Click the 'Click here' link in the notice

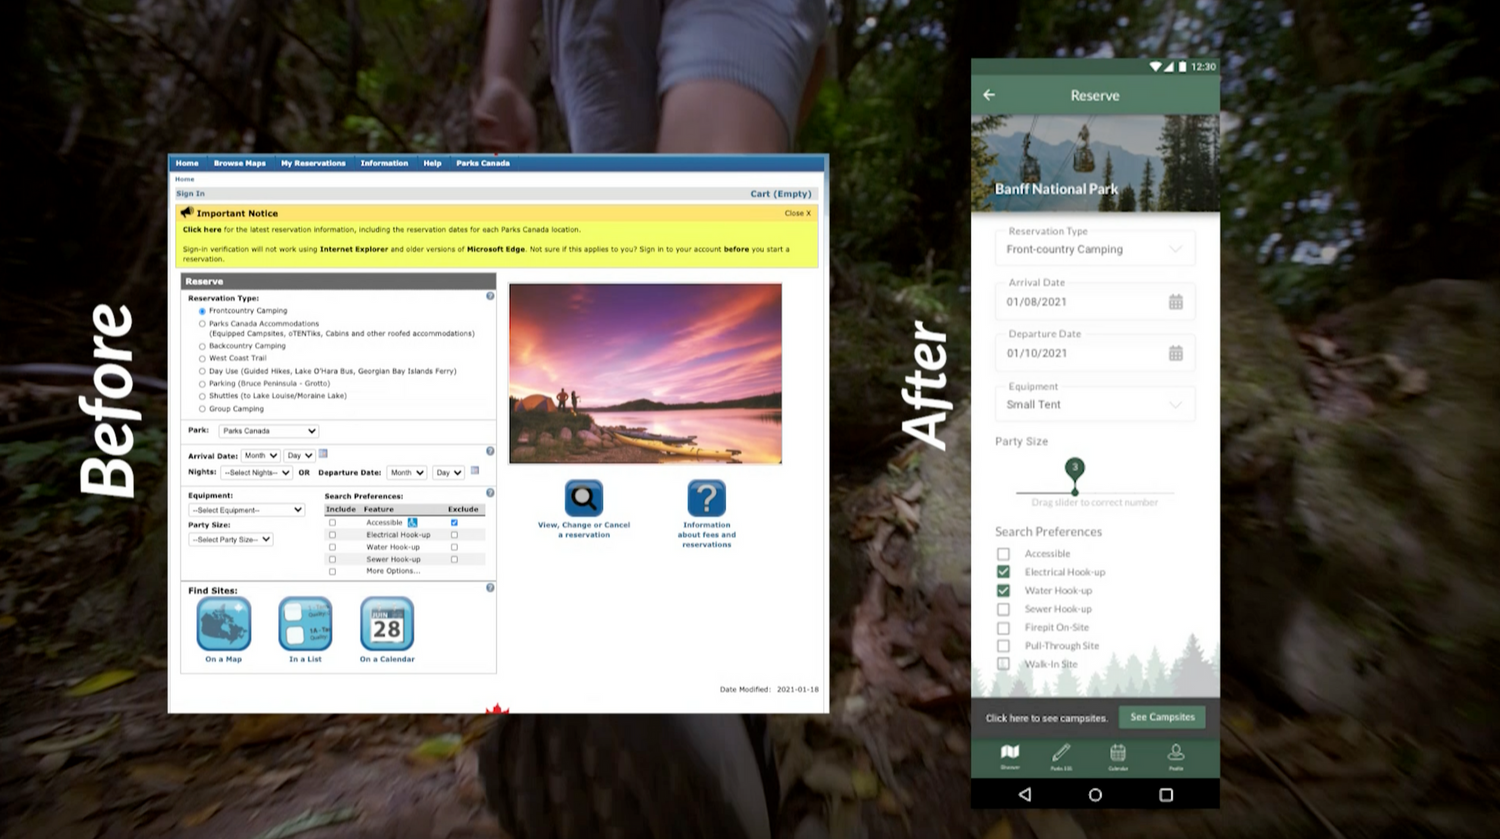pos(202,230)
